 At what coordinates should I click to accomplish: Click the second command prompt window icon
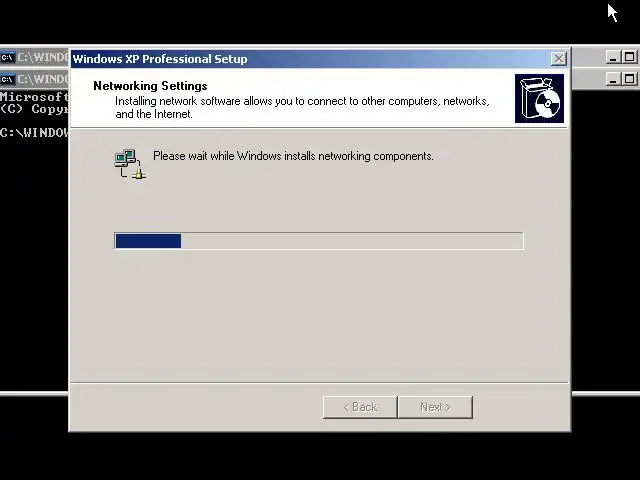point(7,79)
